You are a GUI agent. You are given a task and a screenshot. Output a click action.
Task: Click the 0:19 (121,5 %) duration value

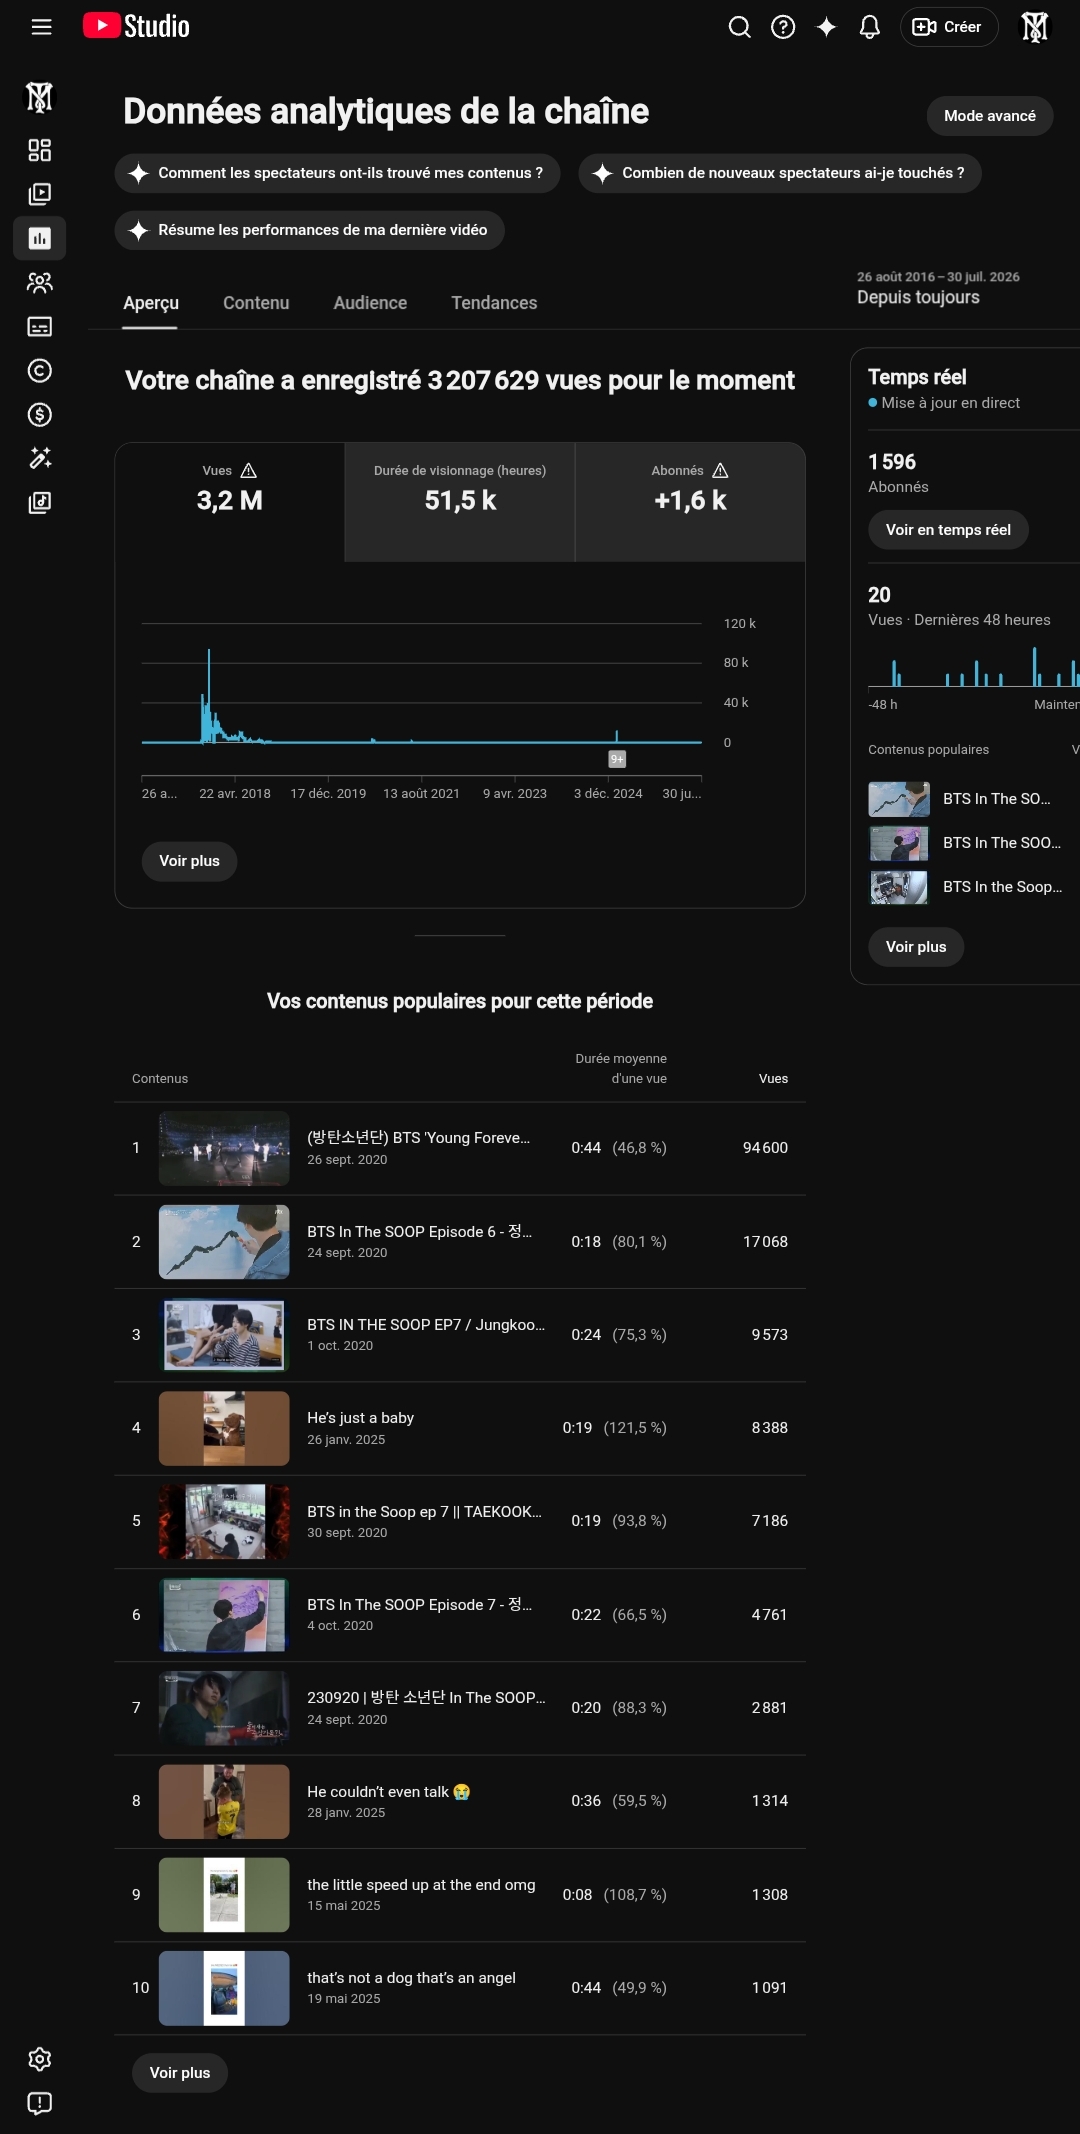click(614, 1428)
